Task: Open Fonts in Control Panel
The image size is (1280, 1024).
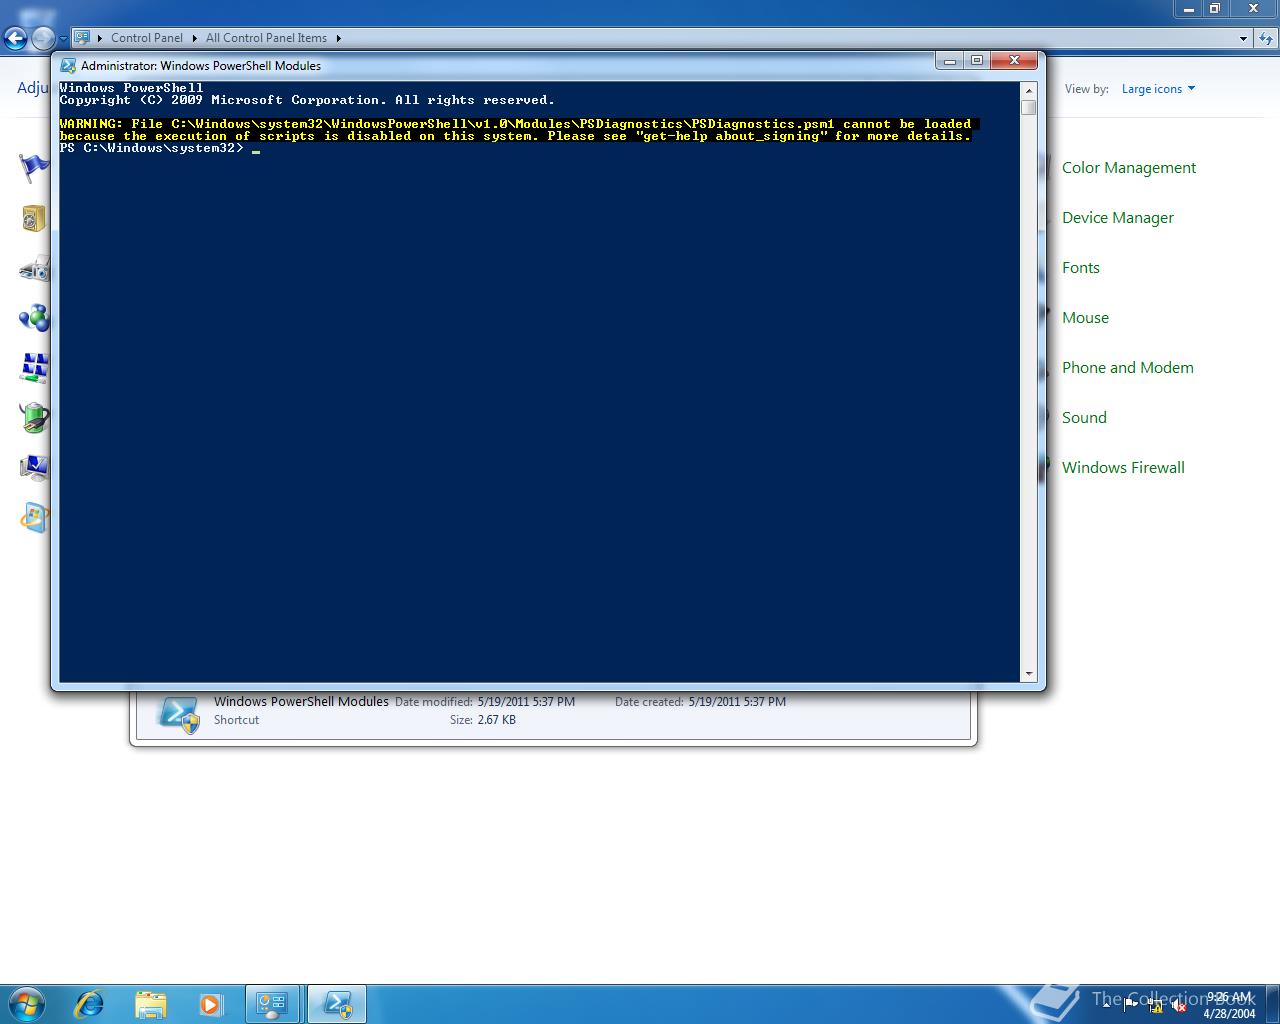Action: point(1080,268)
